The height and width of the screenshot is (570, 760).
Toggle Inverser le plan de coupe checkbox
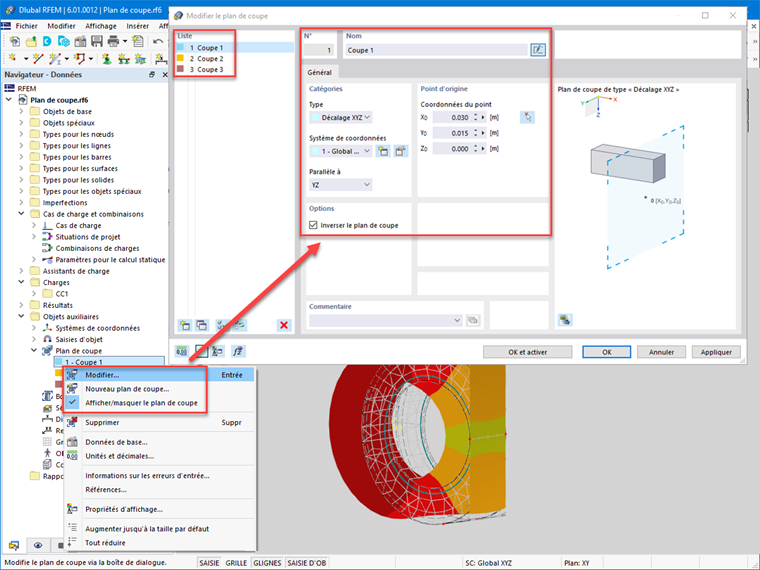pyautogui.click(x=313, y=225)
